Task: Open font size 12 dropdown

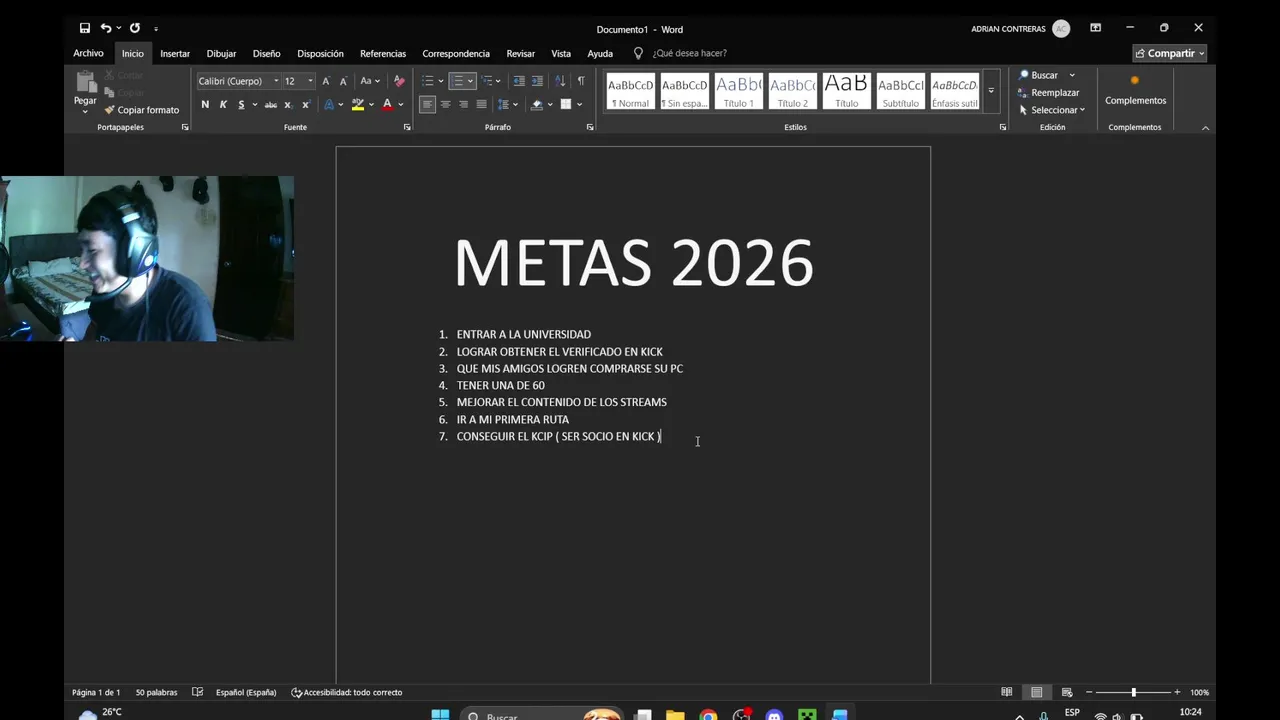Action: pos(310,81)
